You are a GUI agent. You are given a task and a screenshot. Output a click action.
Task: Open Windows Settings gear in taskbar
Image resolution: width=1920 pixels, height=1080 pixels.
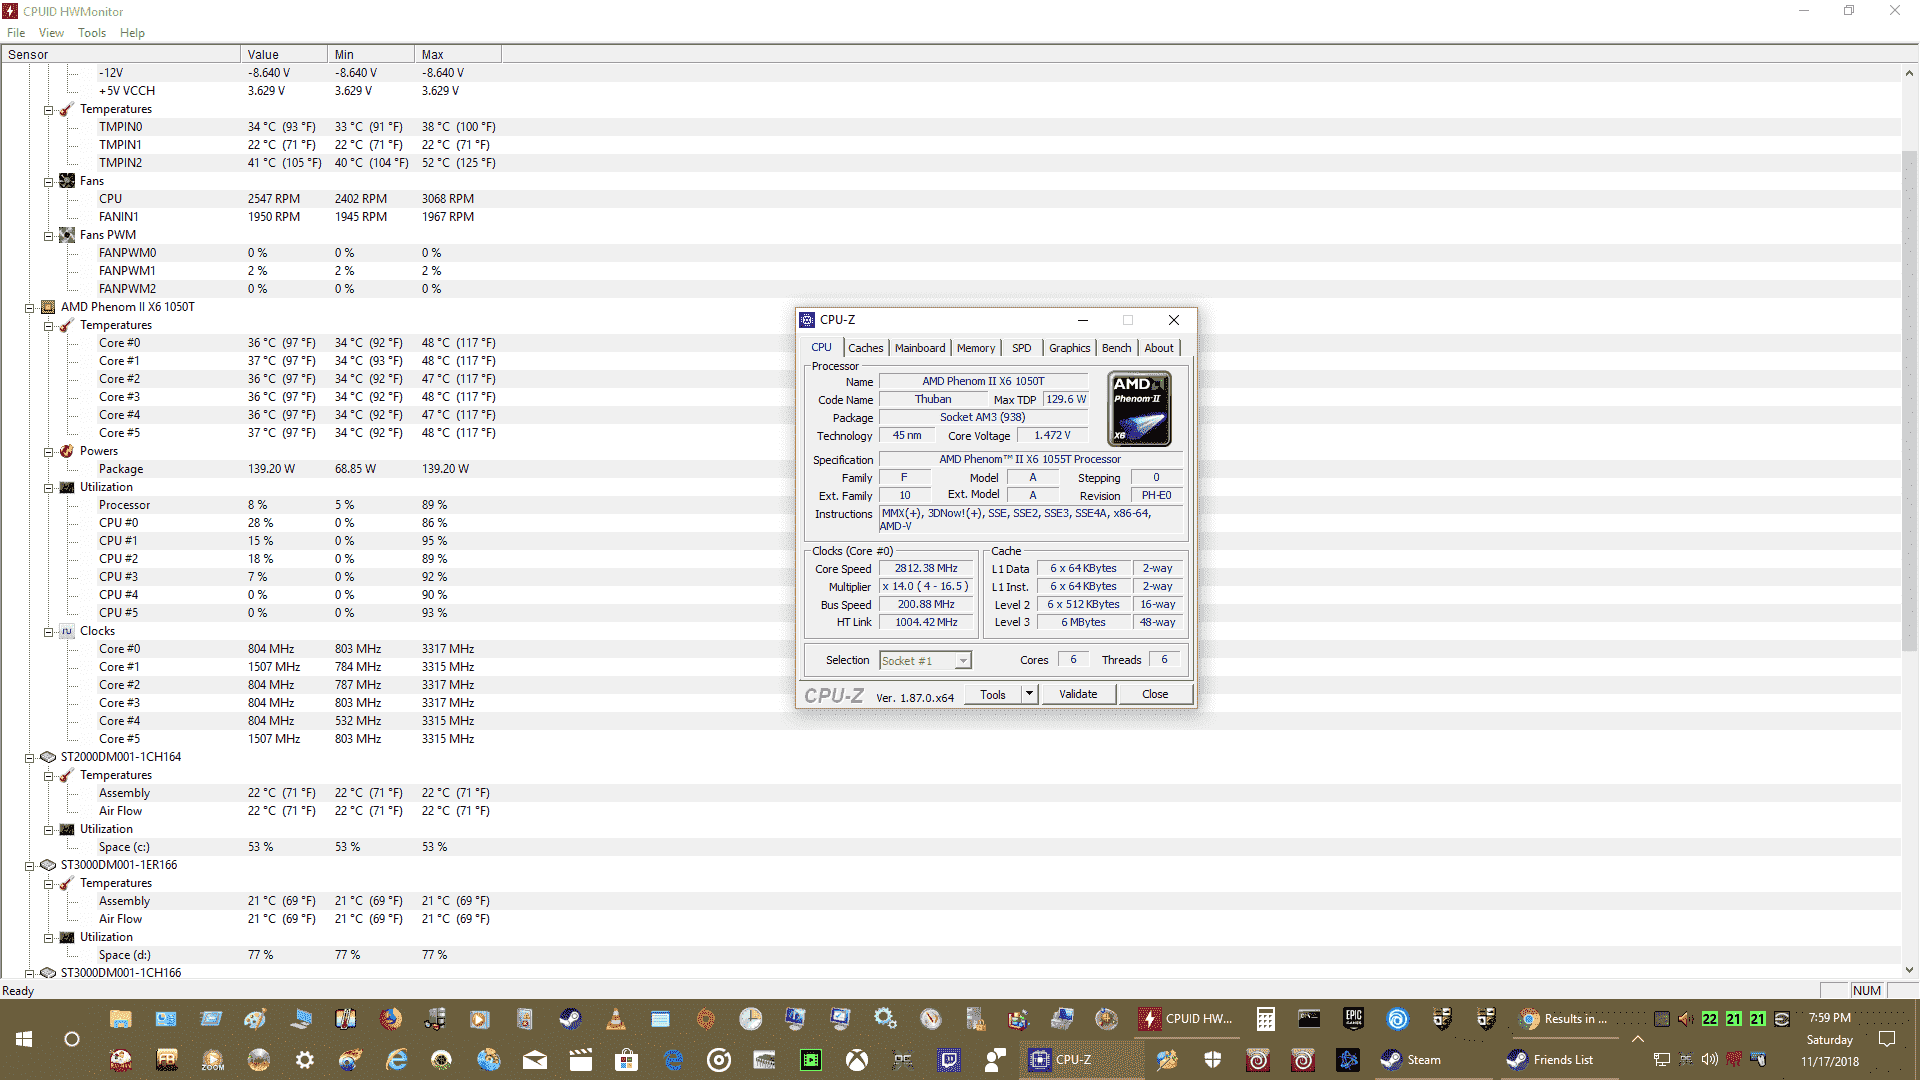[305, 1060]
